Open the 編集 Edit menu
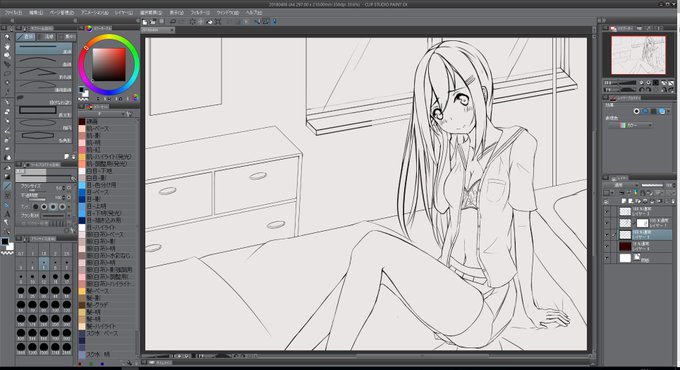The height and width of the screenshot is (370, 680). pyautogui.click(x=36, y=13)
